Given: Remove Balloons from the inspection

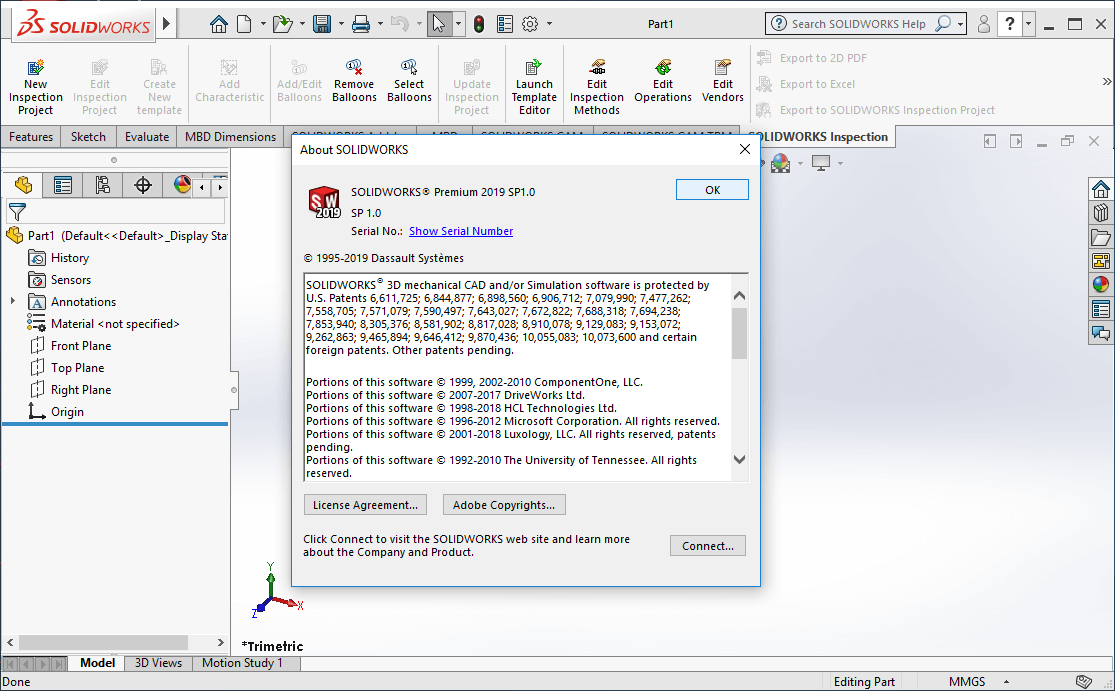Looking at the screenshot, I should [x=354, y=81].
